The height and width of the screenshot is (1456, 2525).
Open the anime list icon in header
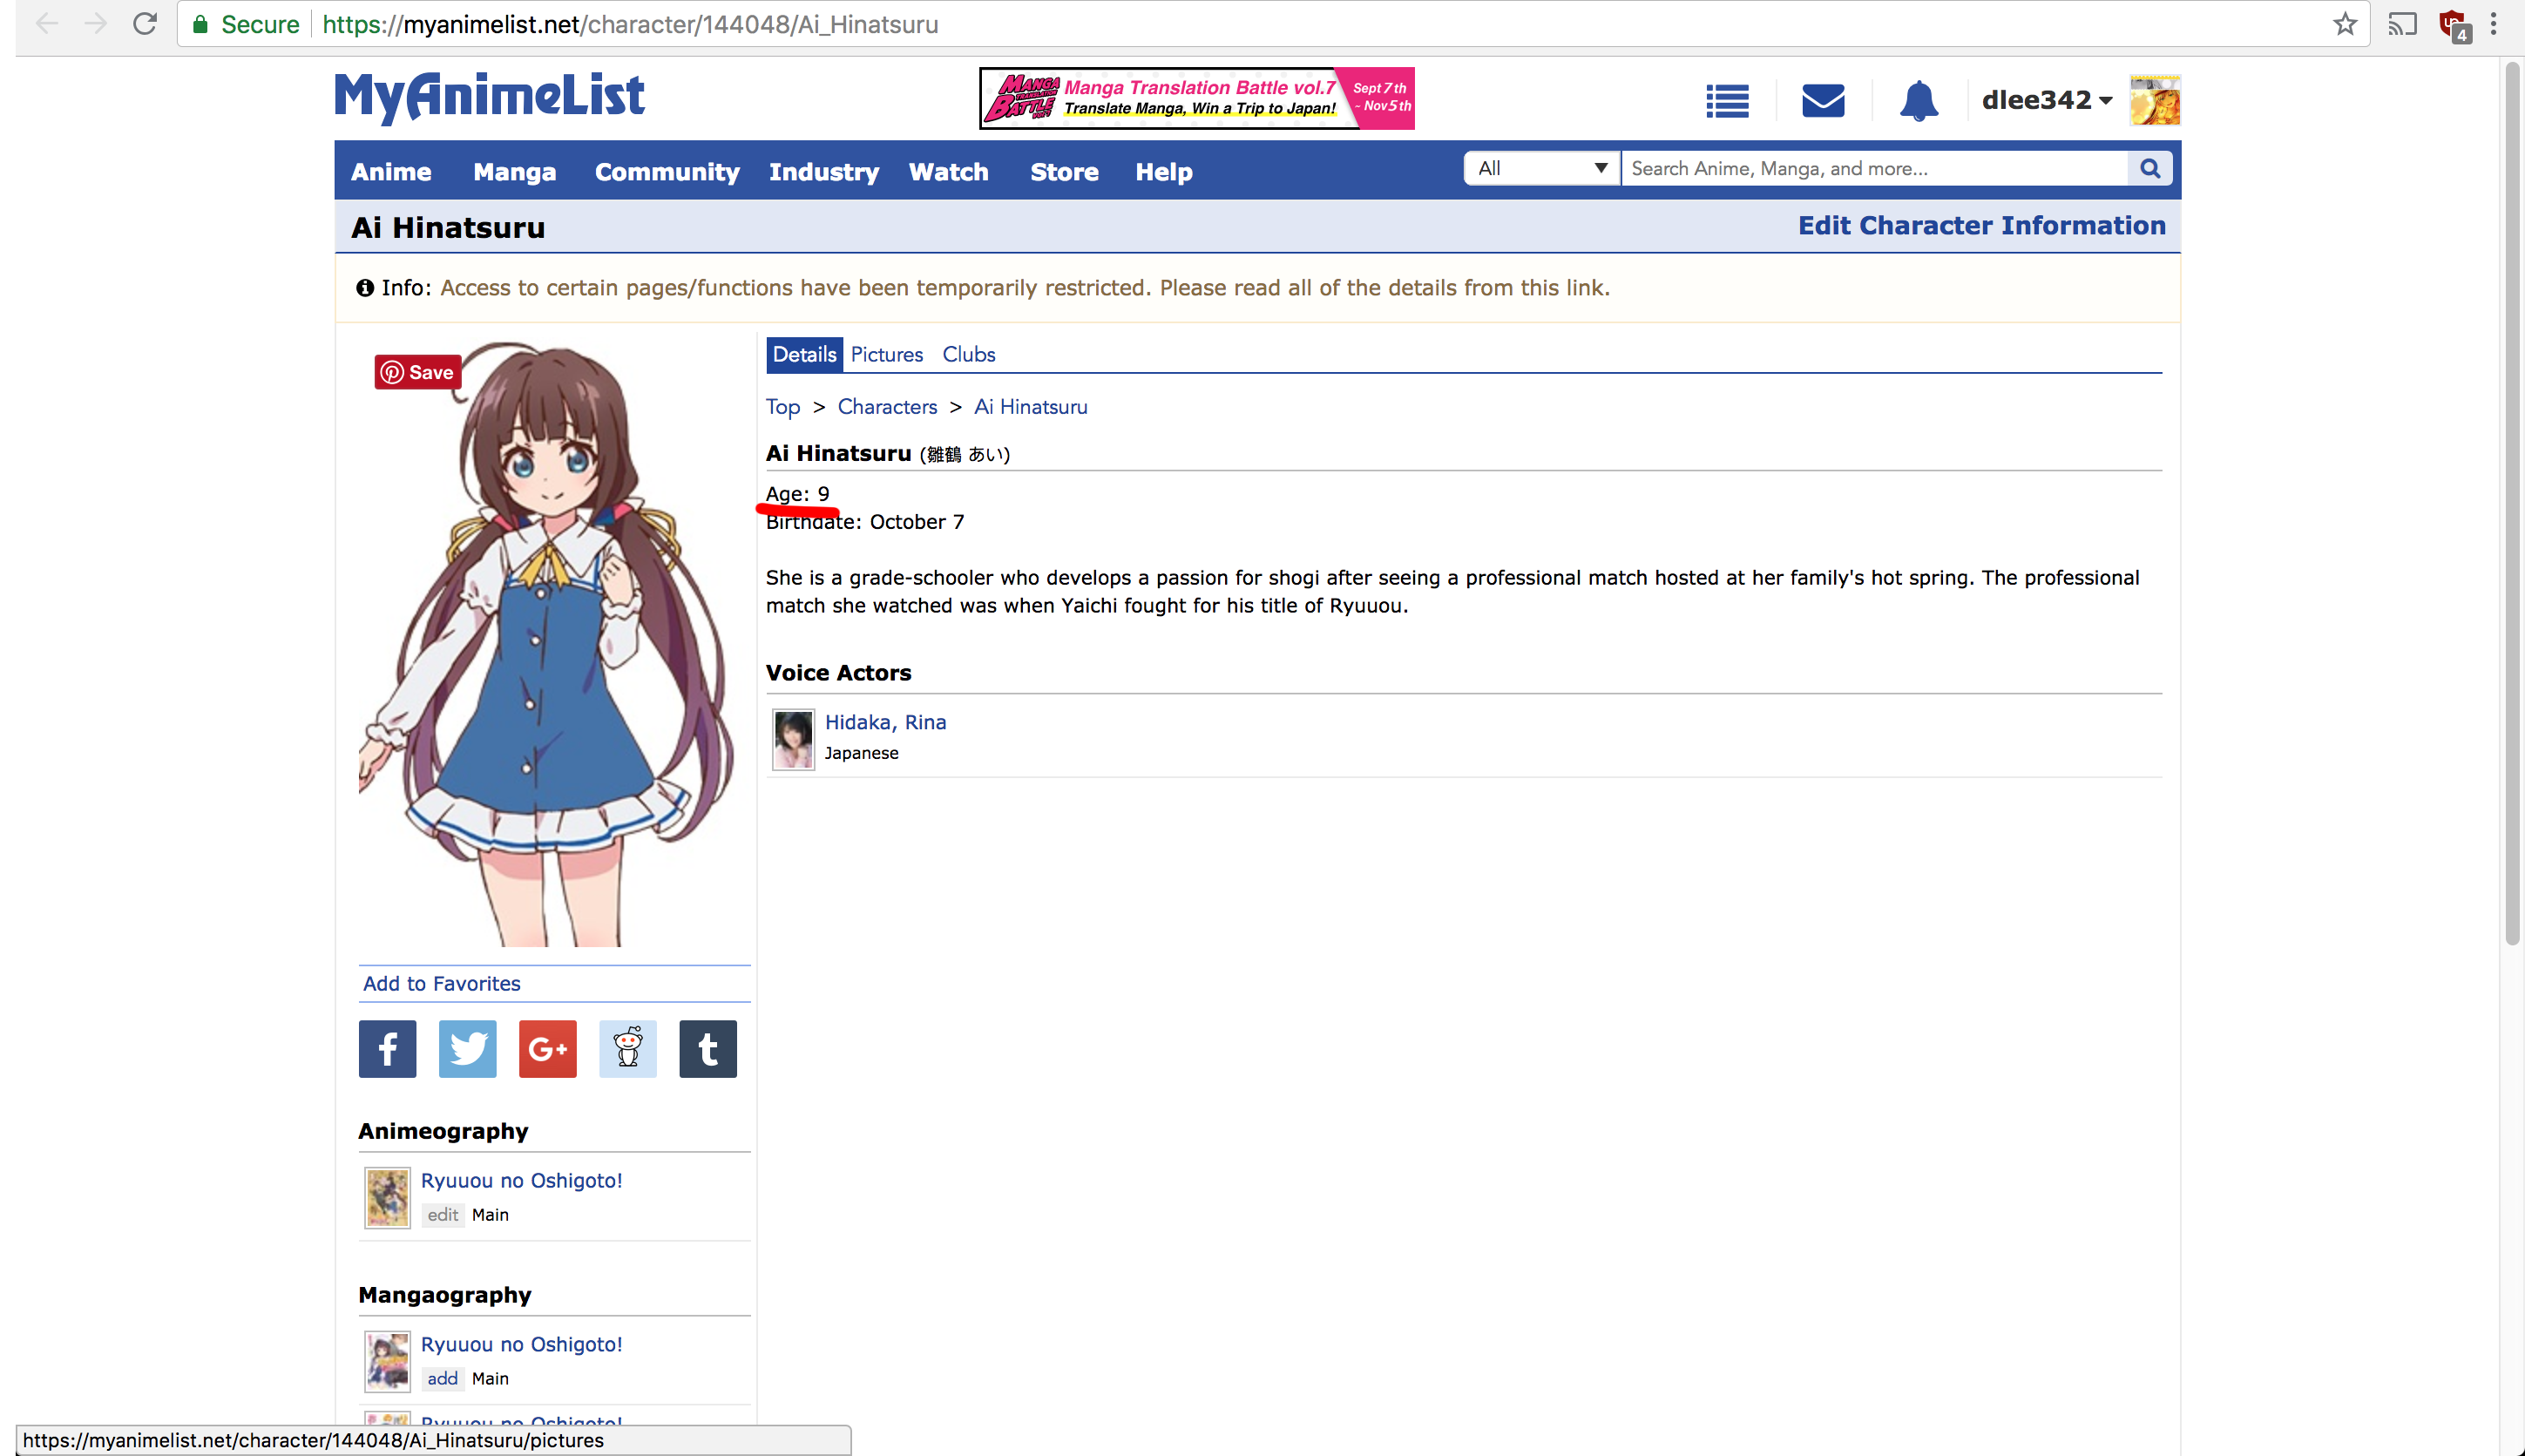coord(1727,101)
